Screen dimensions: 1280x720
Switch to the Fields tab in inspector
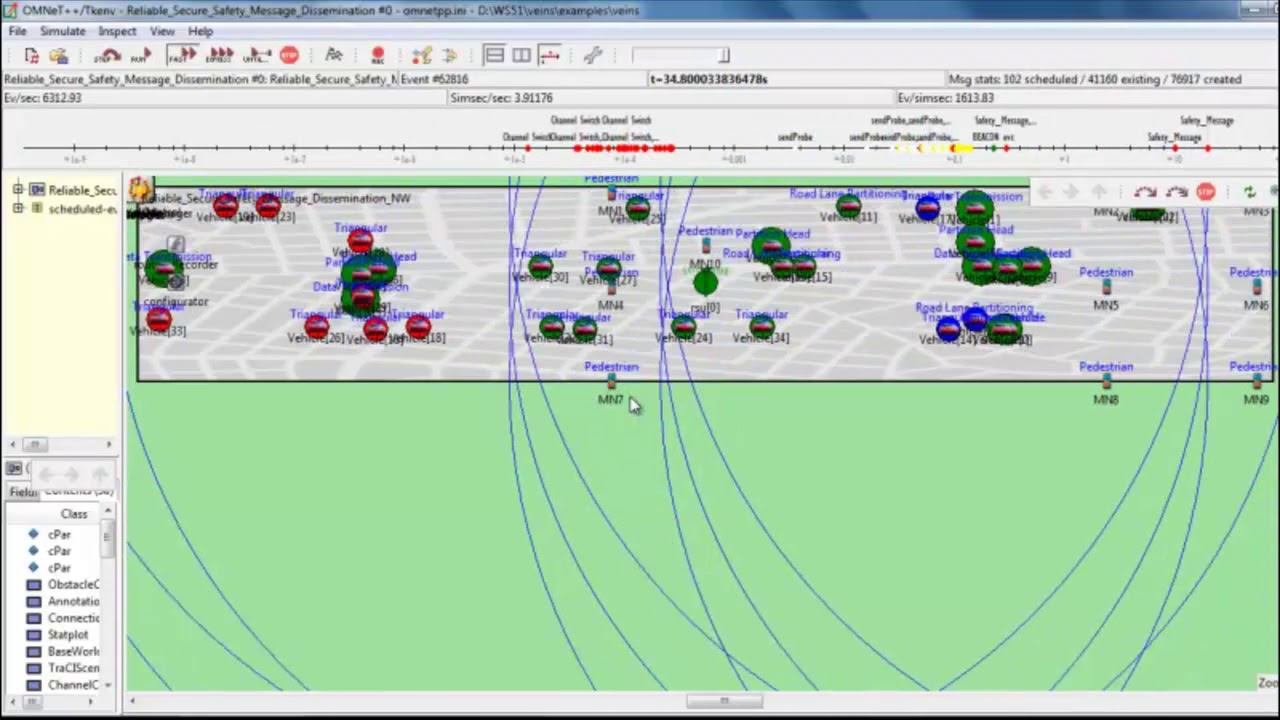click(23, 492)
